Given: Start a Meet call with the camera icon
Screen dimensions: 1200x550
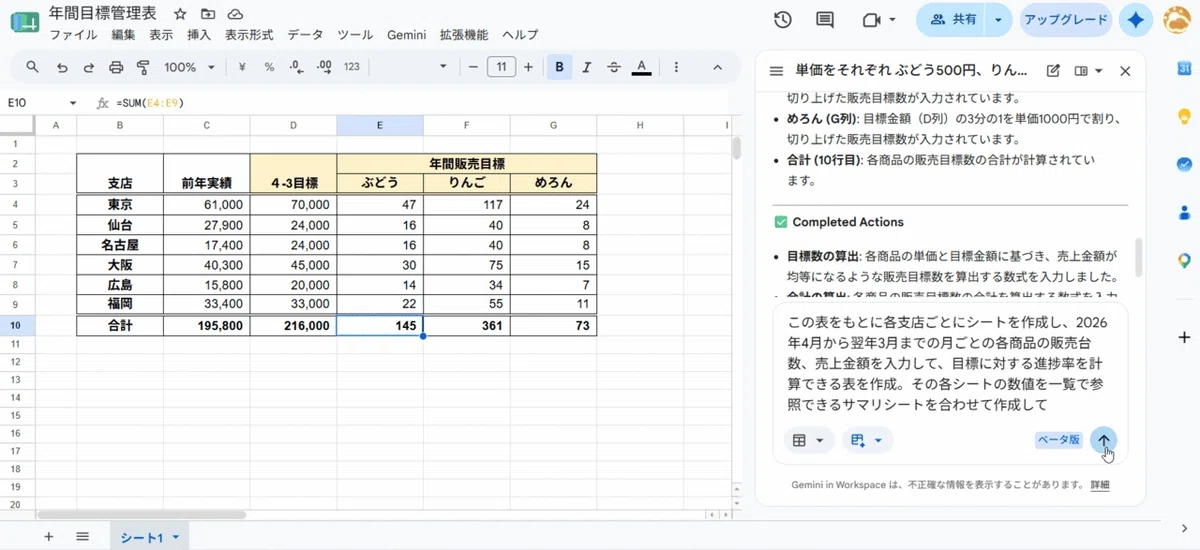Looking at the screenshot, I should click(x=870, y=19).
